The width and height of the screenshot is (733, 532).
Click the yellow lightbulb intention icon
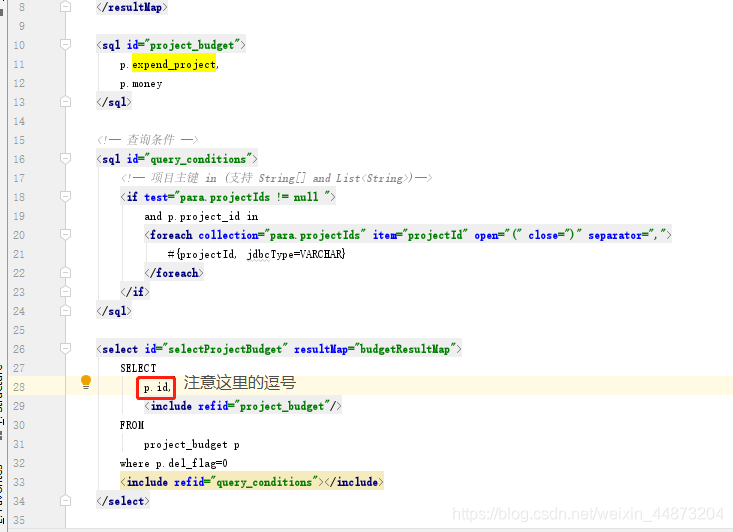[86, 381]
